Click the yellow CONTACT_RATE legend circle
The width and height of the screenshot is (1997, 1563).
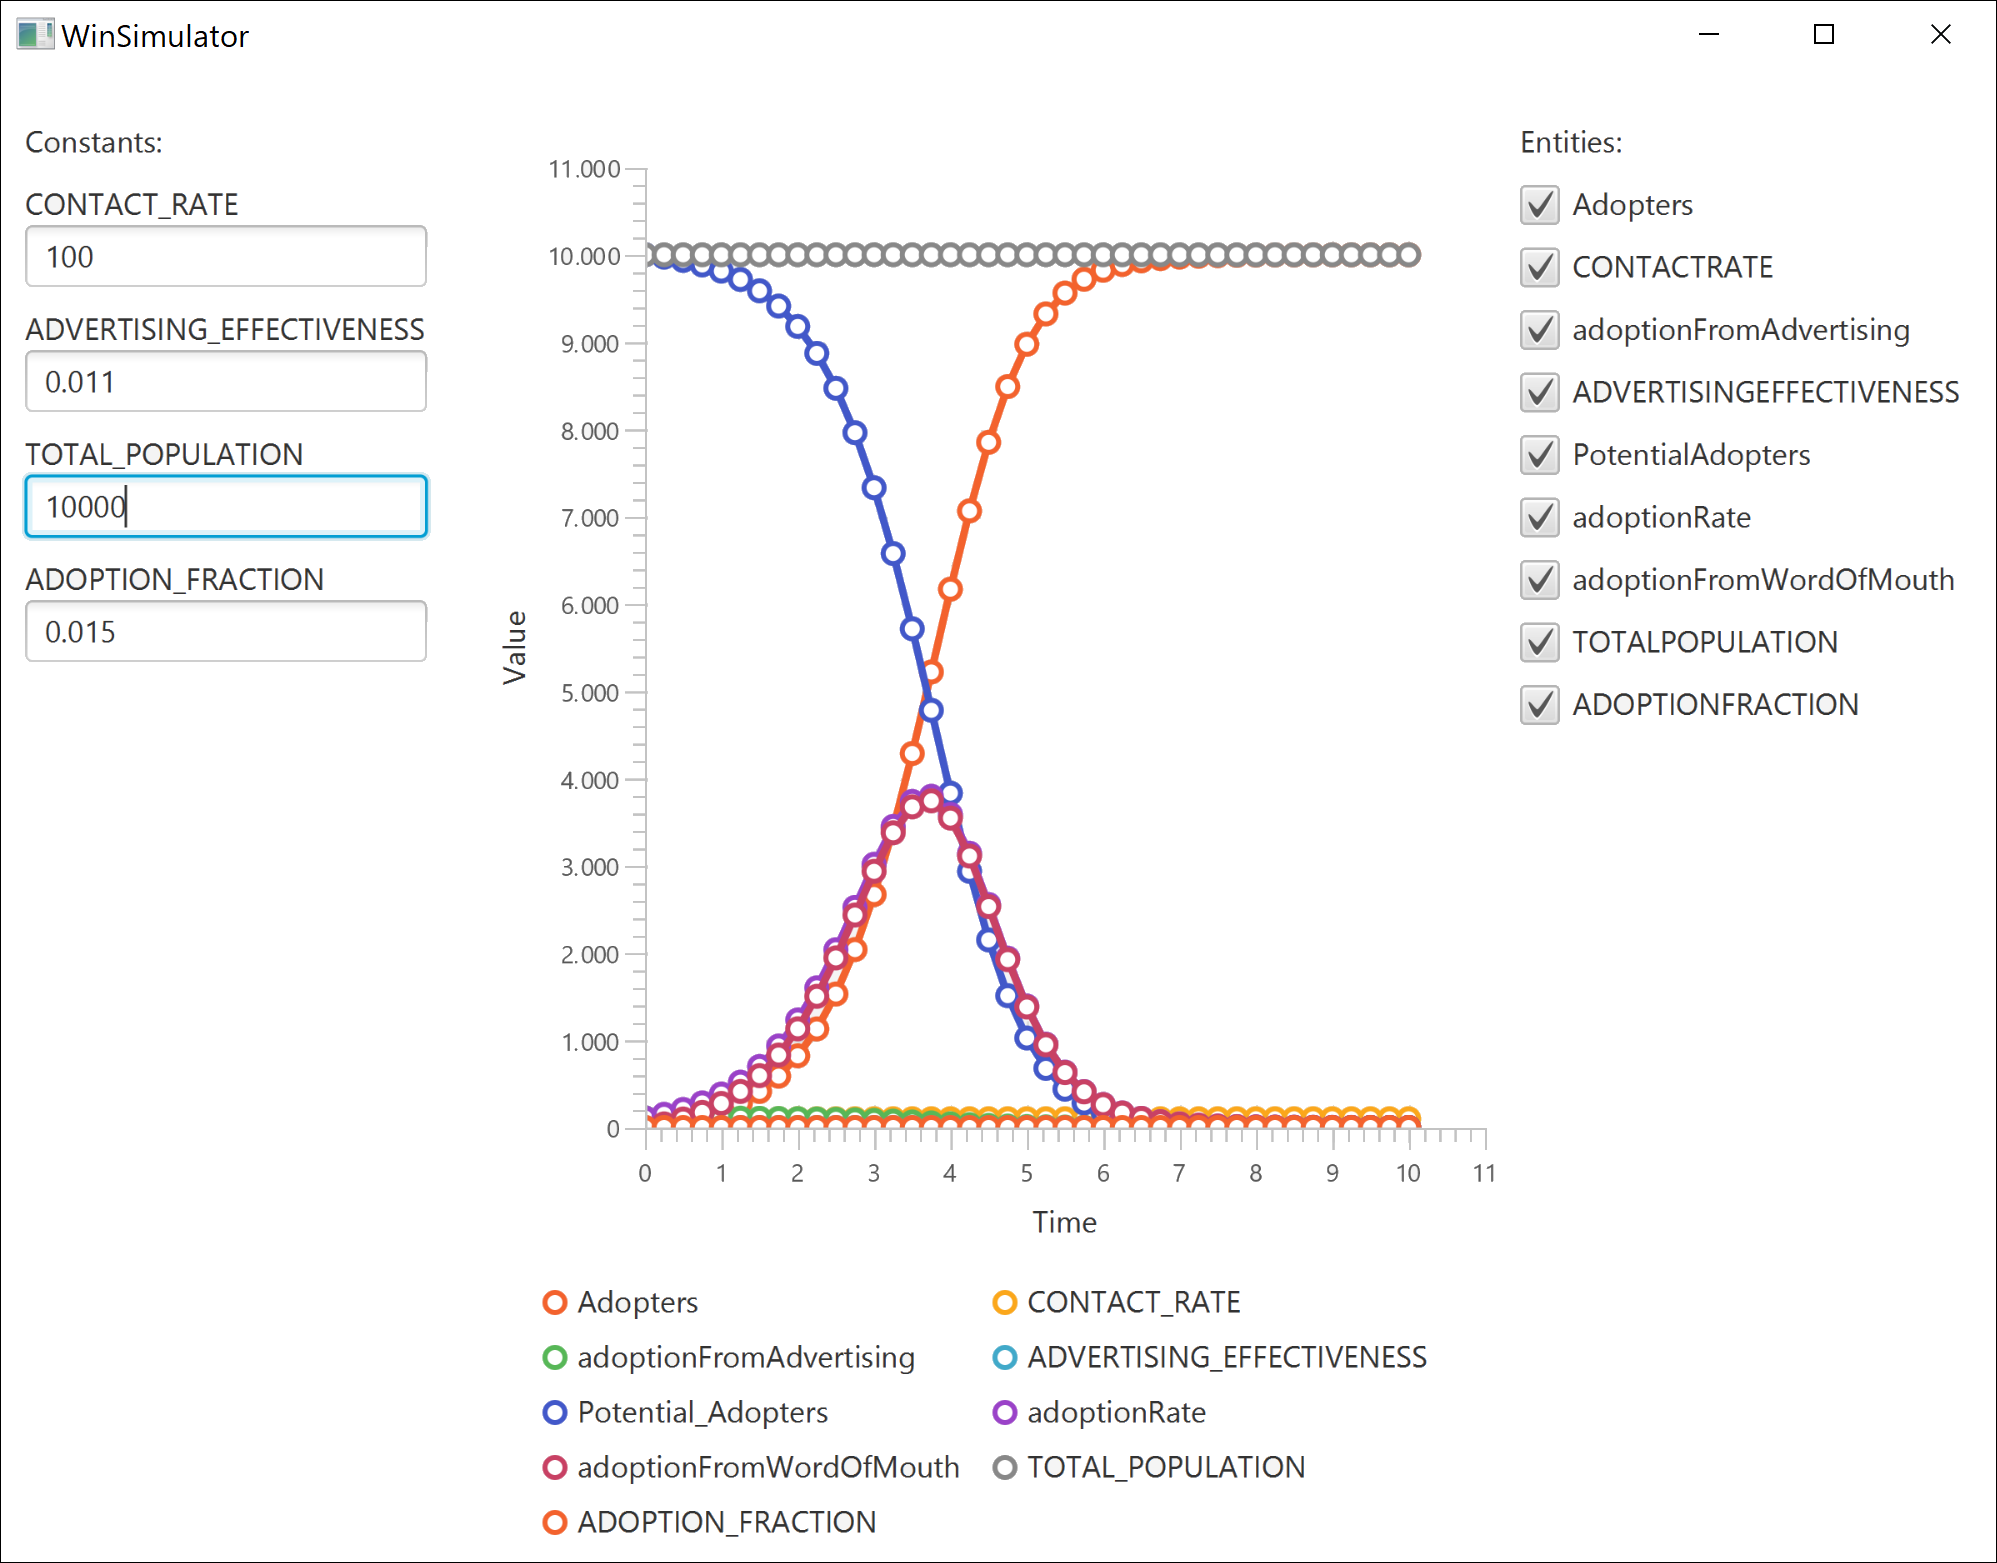click(x=1005, y=1302)
